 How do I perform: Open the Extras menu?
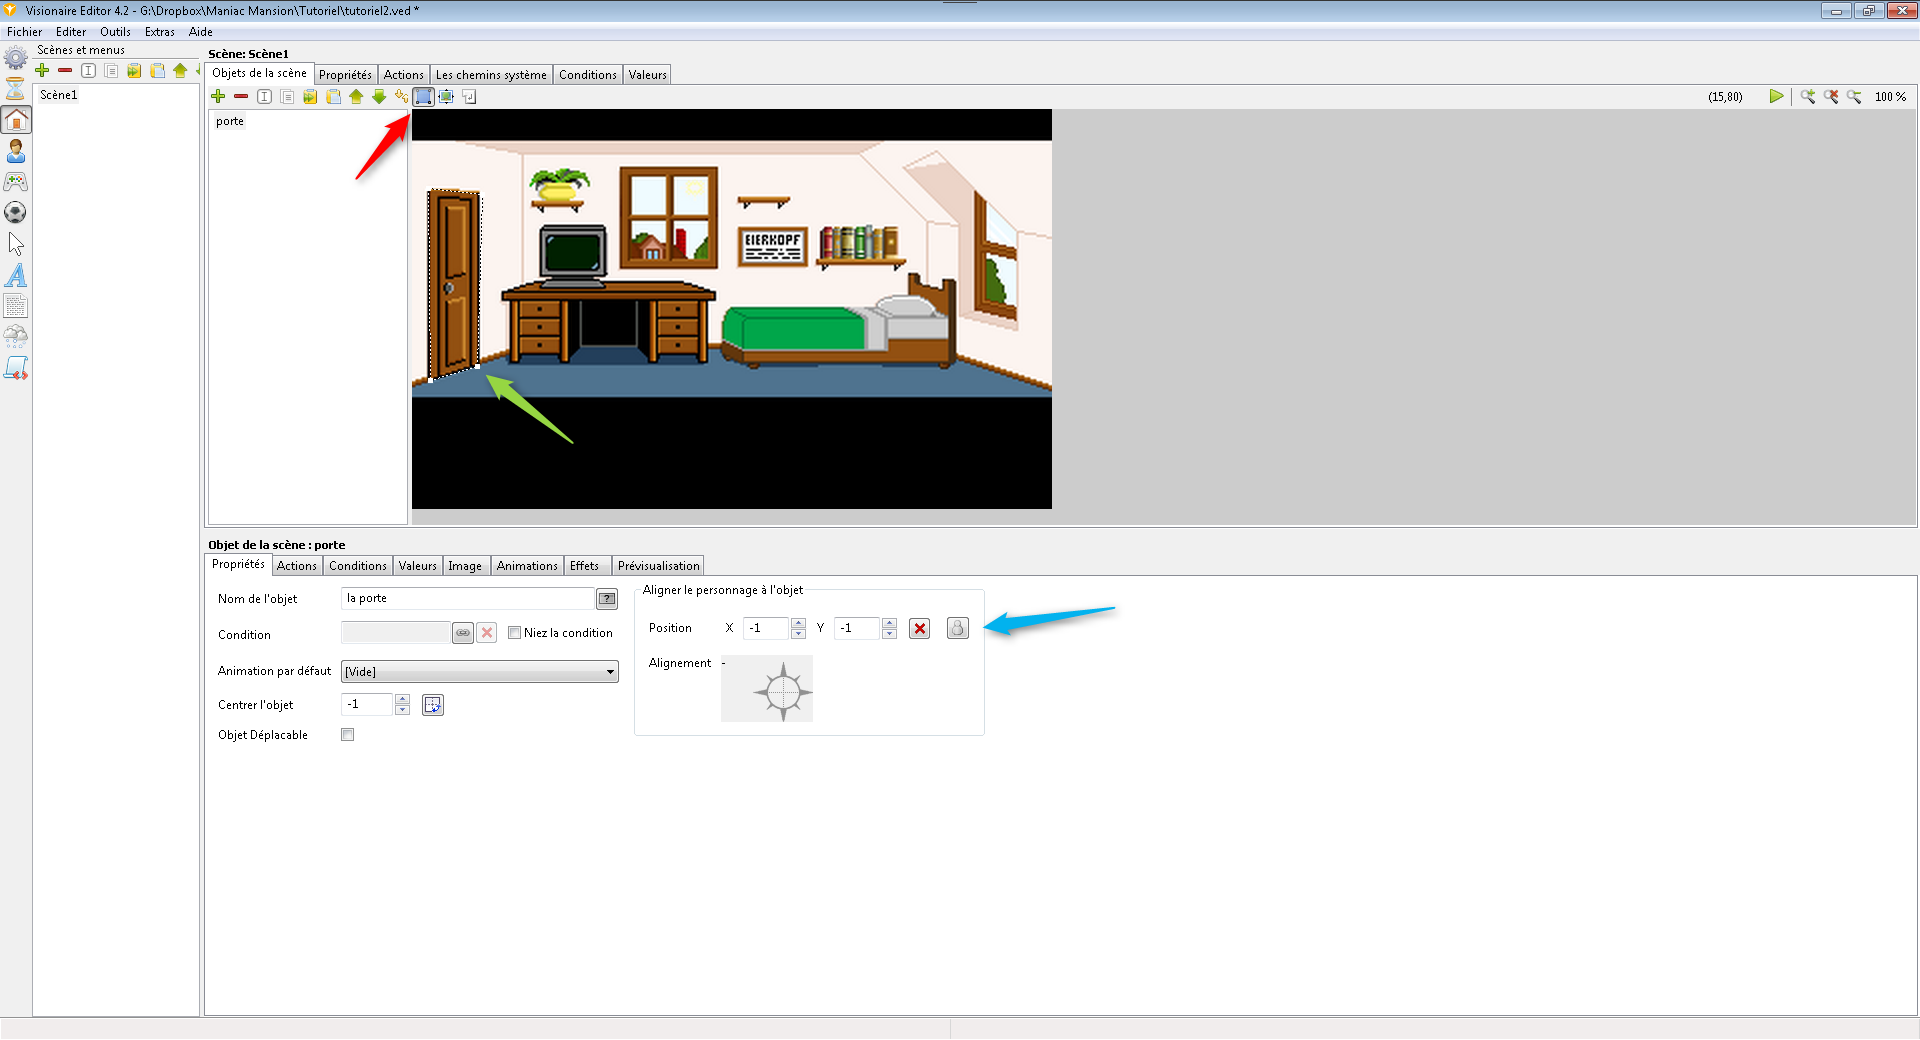click(x=159, y=32)
